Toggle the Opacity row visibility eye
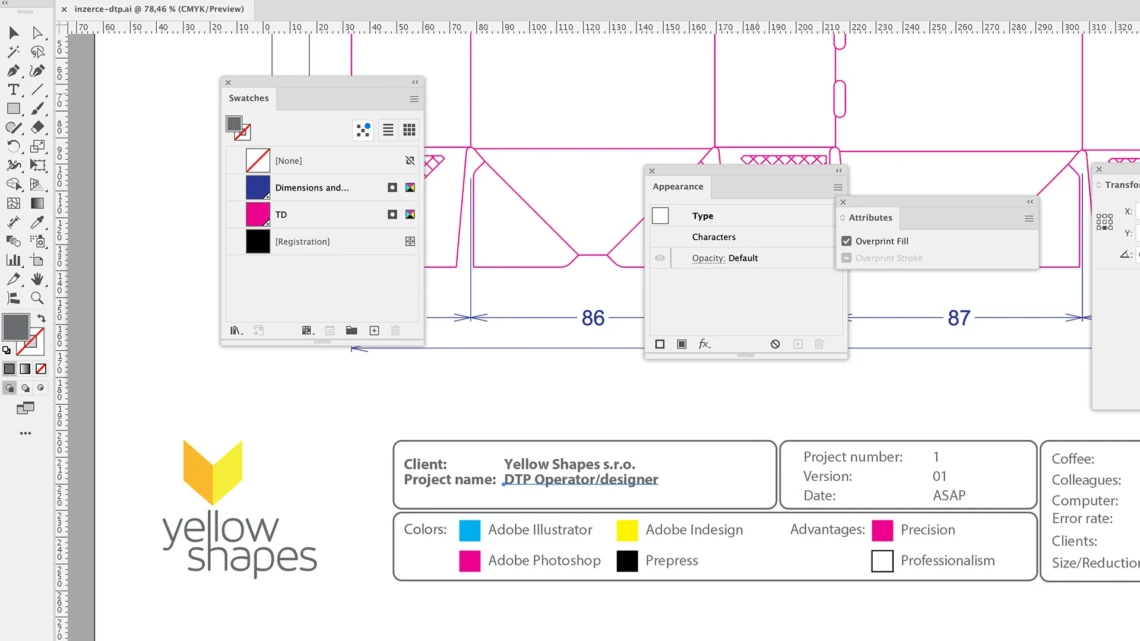The image size is (1140, 641). (x=659, y=258)
